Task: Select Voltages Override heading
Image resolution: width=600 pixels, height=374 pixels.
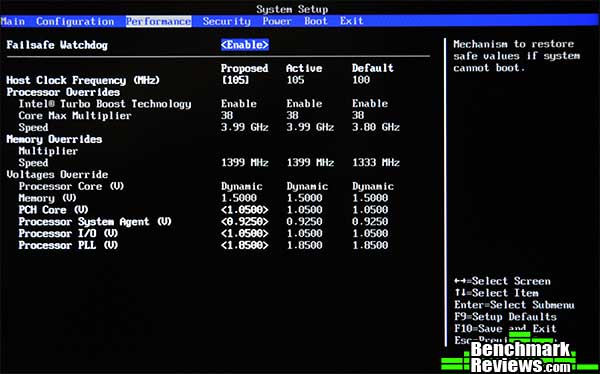Action: click(x=57, y=175)
